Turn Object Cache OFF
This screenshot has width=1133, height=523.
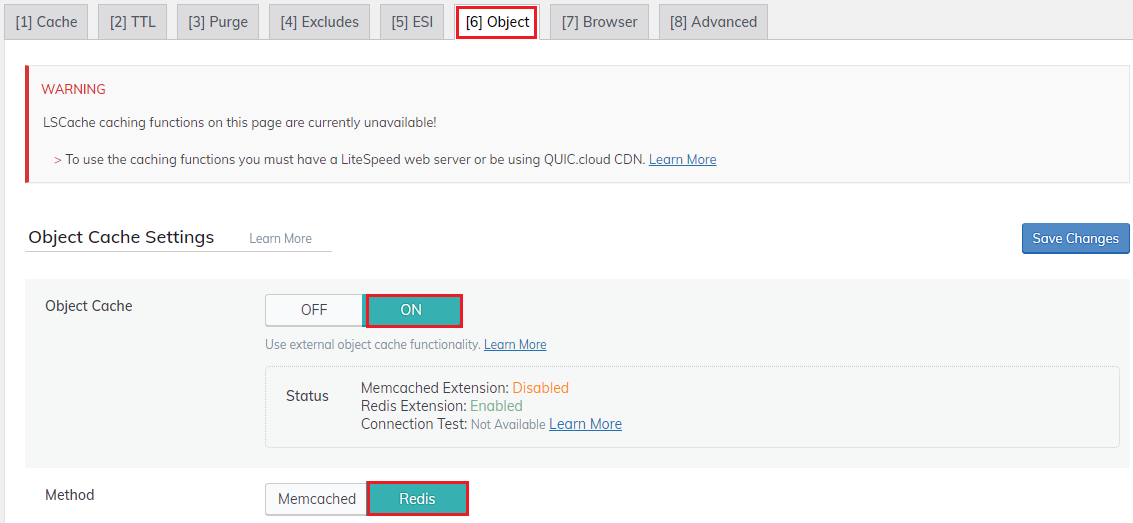pyautogui.click(x=314, y=310)
